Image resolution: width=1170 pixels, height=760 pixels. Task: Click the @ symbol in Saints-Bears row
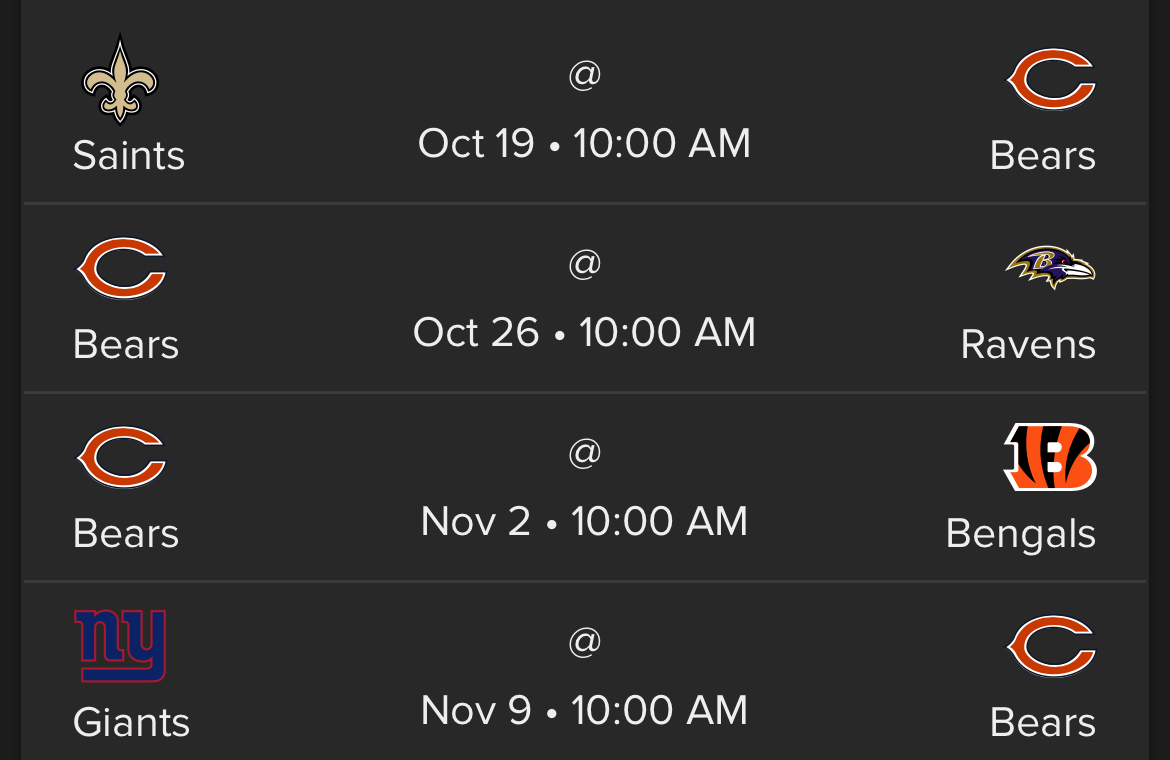click(x=584, y=75)
